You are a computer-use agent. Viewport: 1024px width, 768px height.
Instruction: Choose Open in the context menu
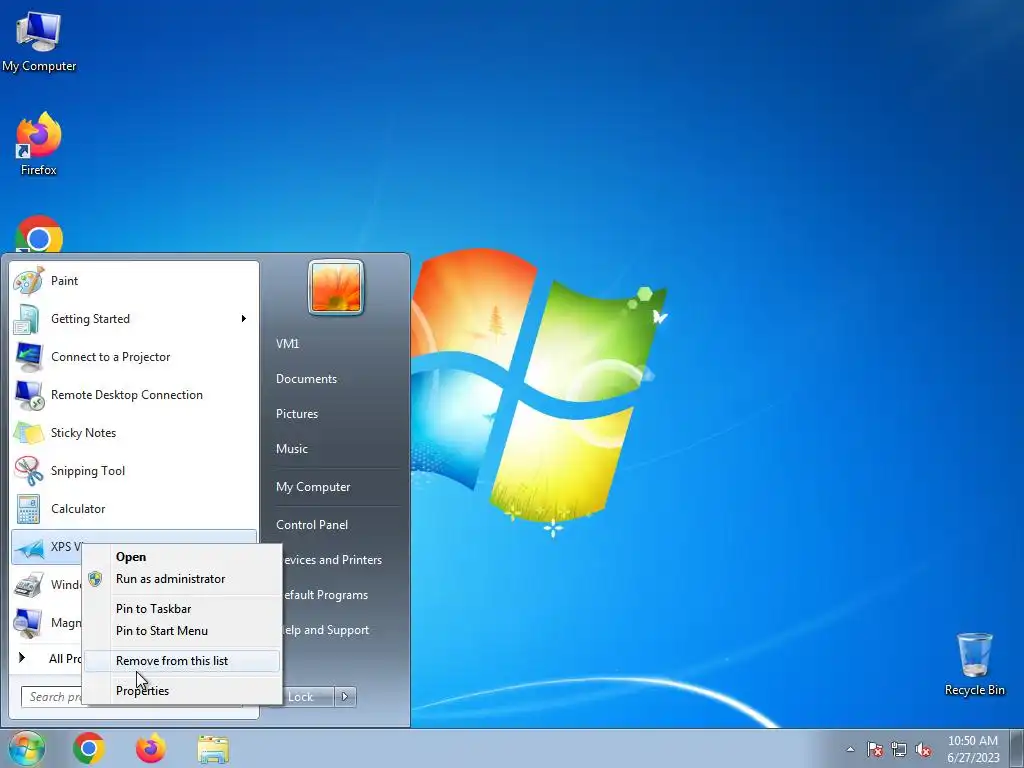[182, 557]
